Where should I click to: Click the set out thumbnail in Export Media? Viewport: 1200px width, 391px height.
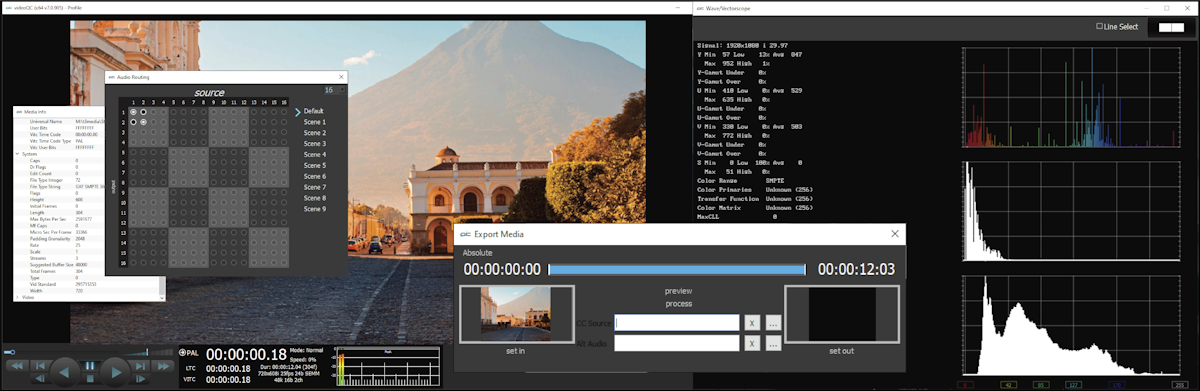click(x=842, y=315)
